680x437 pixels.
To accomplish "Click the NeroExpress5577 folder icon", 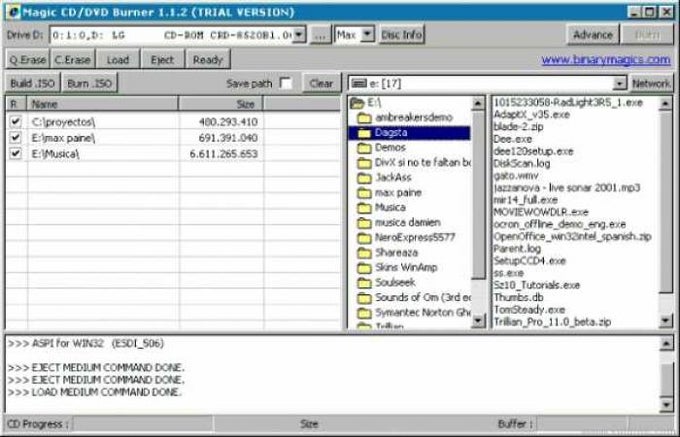I will 364,238.
